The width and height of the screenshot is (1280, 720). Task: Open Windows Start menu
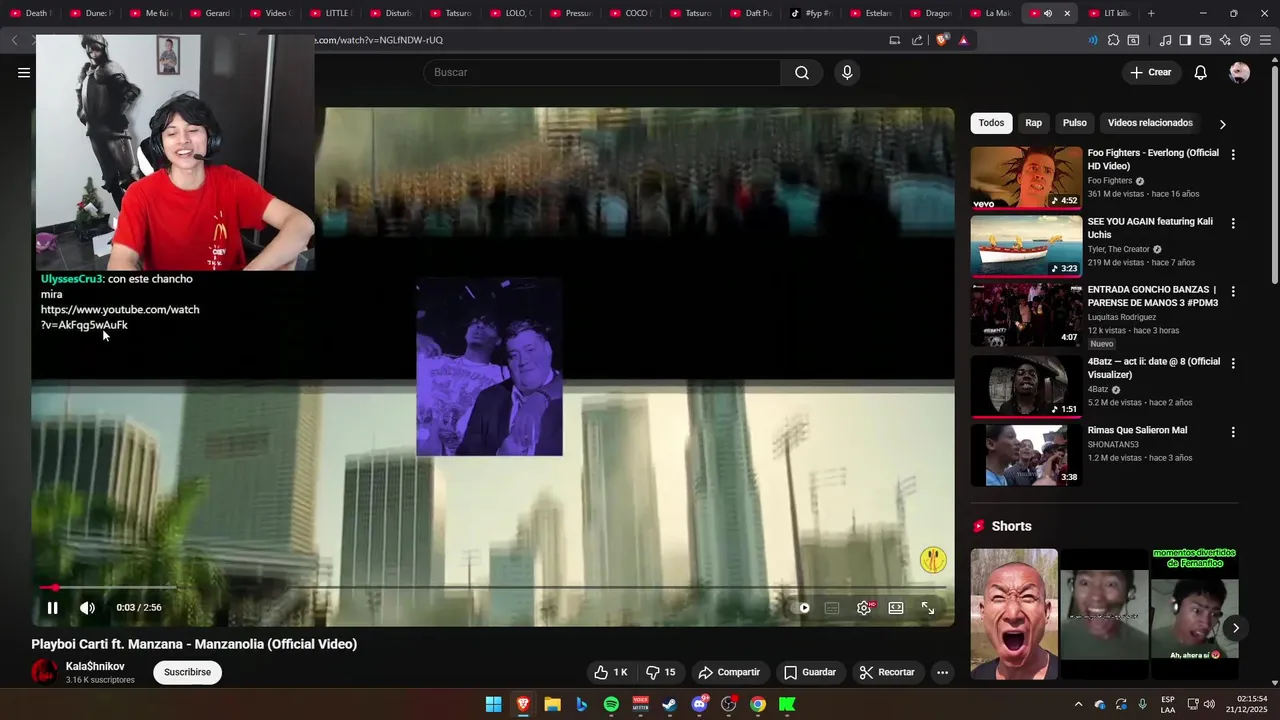tap(493, 704)
